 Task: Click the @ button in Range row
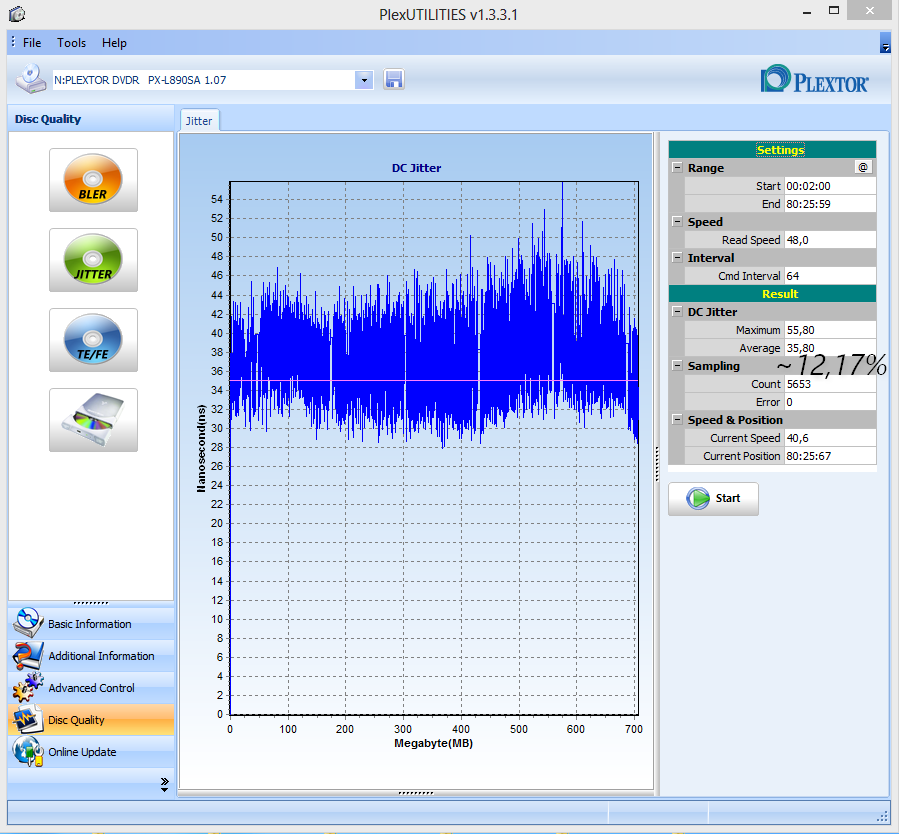click(863, 168)
